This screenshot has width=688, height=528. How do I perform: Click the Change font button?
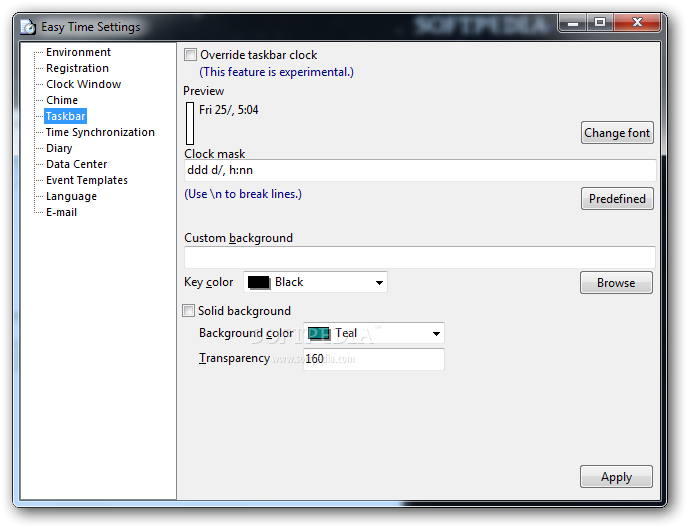click(617, 133)
